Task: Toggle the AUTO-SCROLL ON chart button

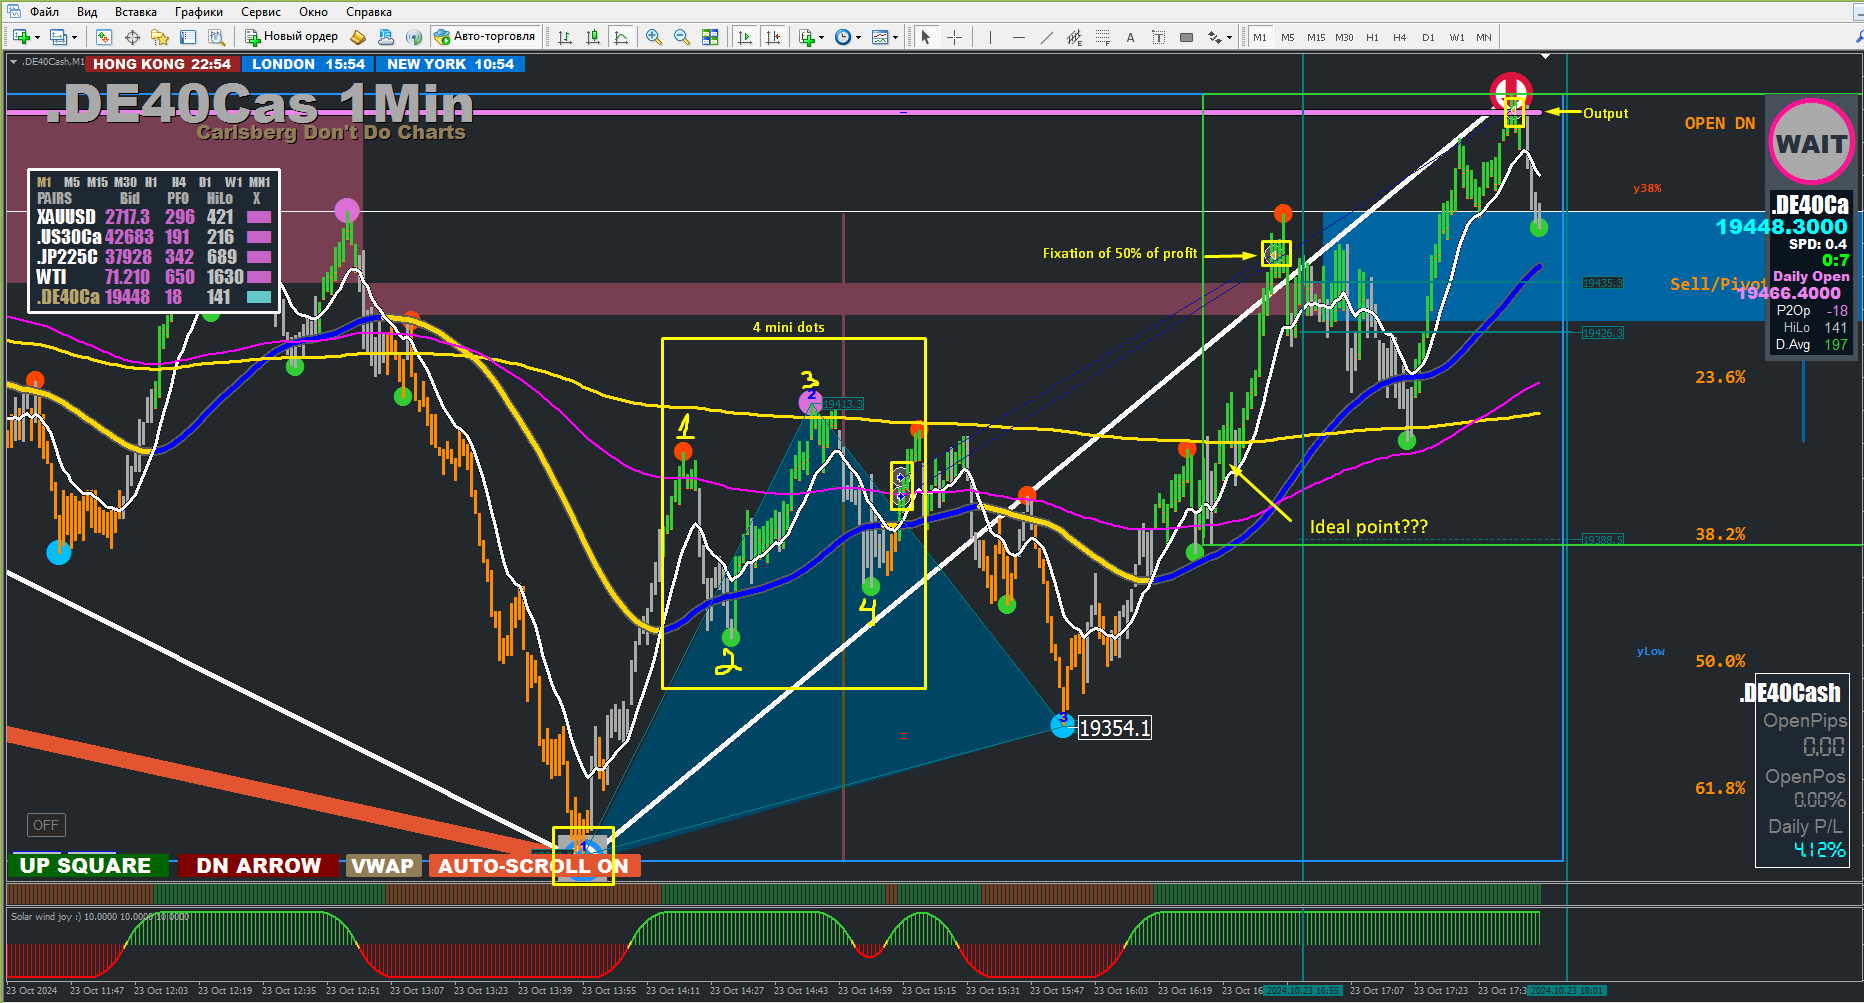Action: click(533, 866)
